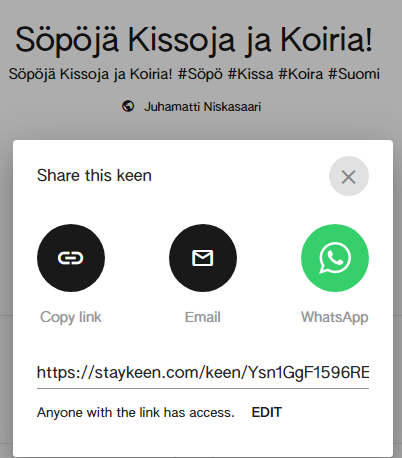Click the Copy link chain icon
Image resolution: width=402 pixels, height=458 pixels.
coord(71,258)
